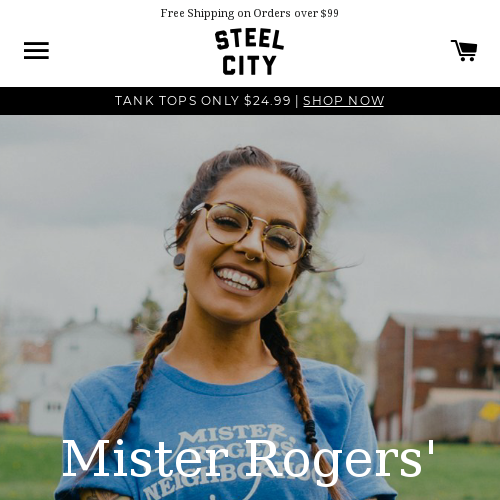Open the shopping cart
500x500 pixels.
[464, 50]
